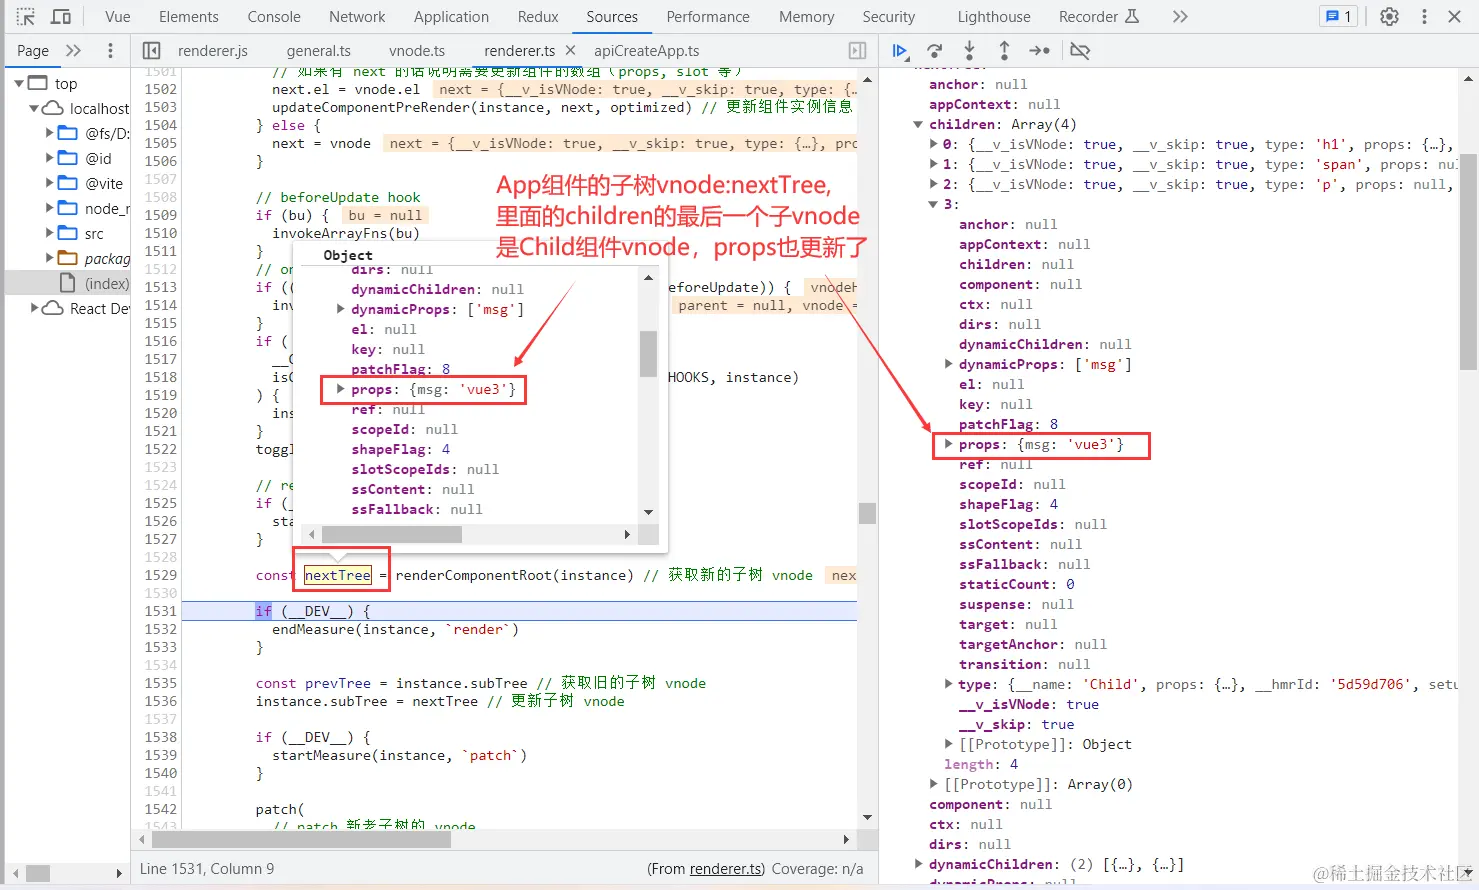
Task: Expand the React DevTools cloud node
Action: [35, 308]
